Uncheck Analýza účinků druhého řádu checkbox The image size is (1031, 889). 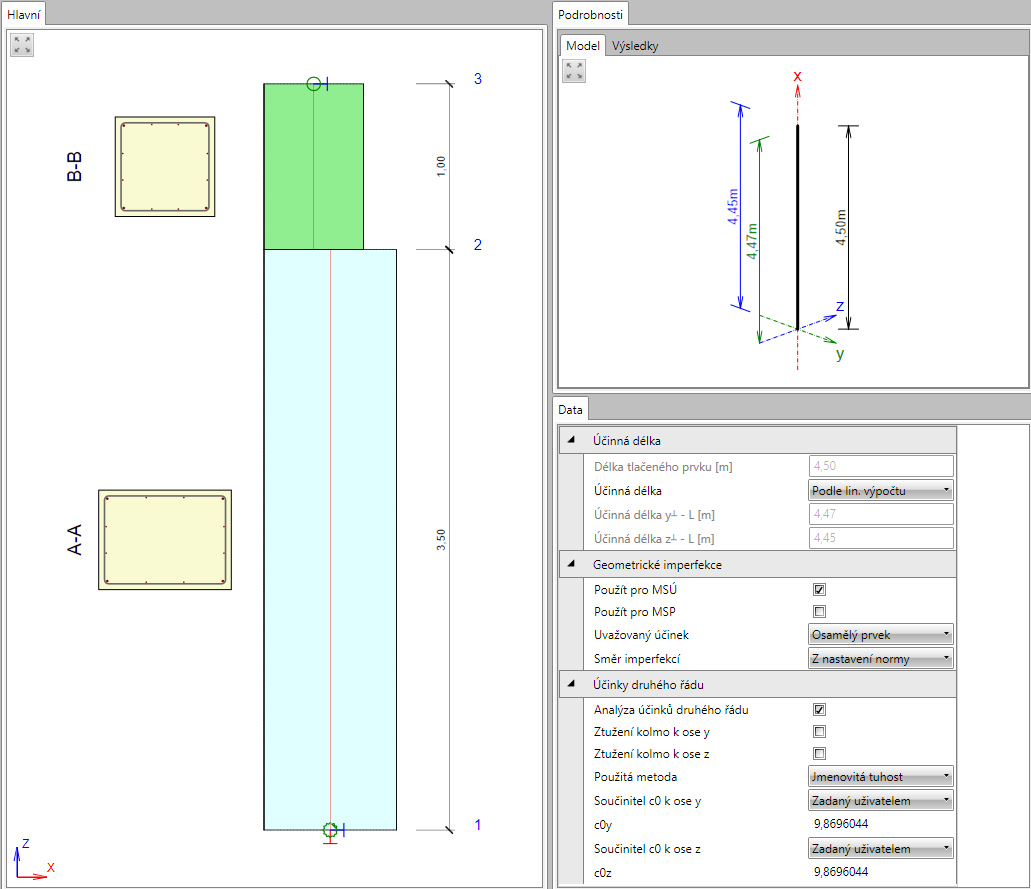tap(819, 709)
